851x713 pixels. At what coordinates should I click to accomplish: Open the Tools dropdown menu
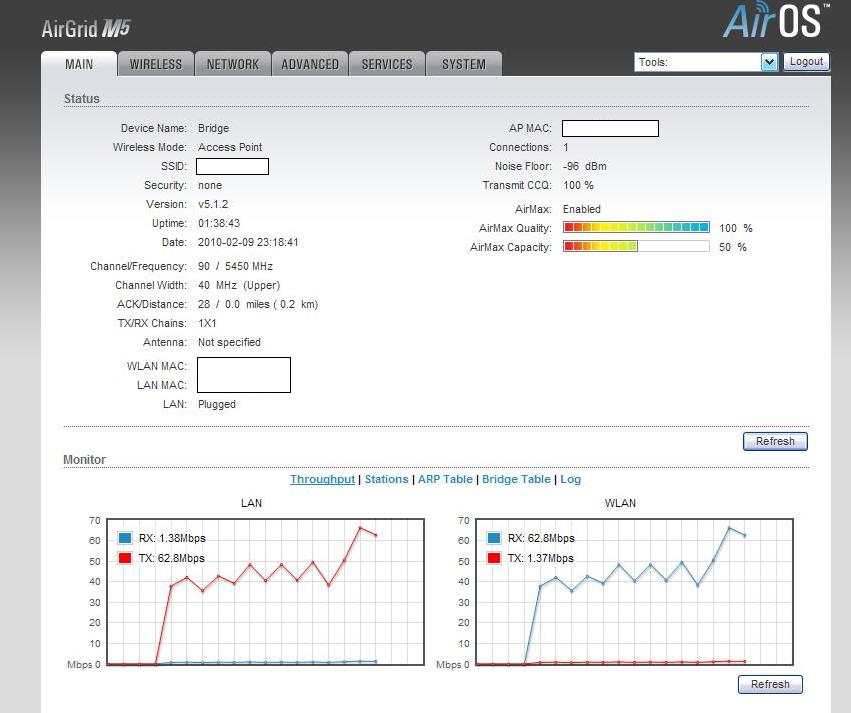[x=706, y=62]
